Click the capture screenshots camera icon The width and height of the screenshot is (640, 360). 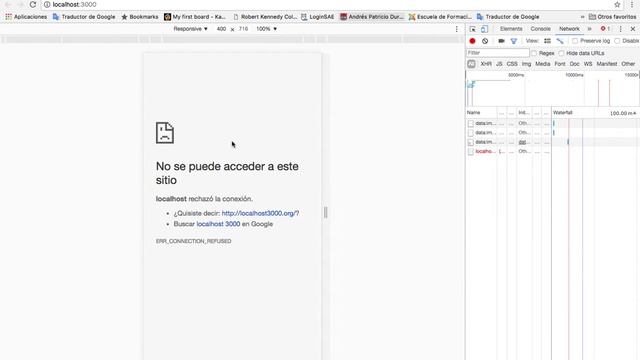[x=501, y=41]
